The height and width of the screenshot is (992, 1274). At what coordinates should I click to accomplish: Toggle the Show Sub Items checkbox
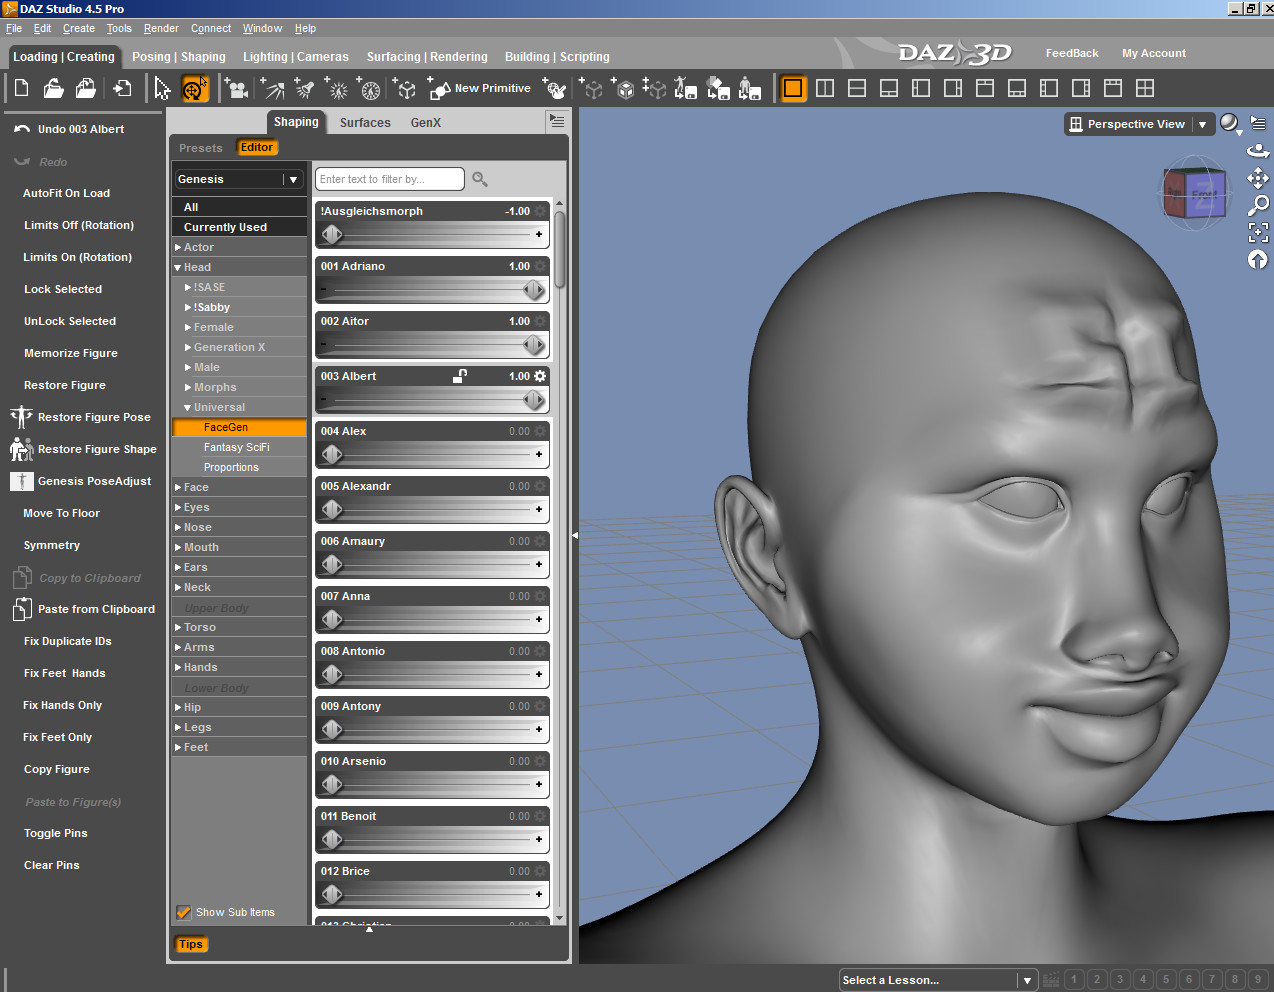click(184, 912)
